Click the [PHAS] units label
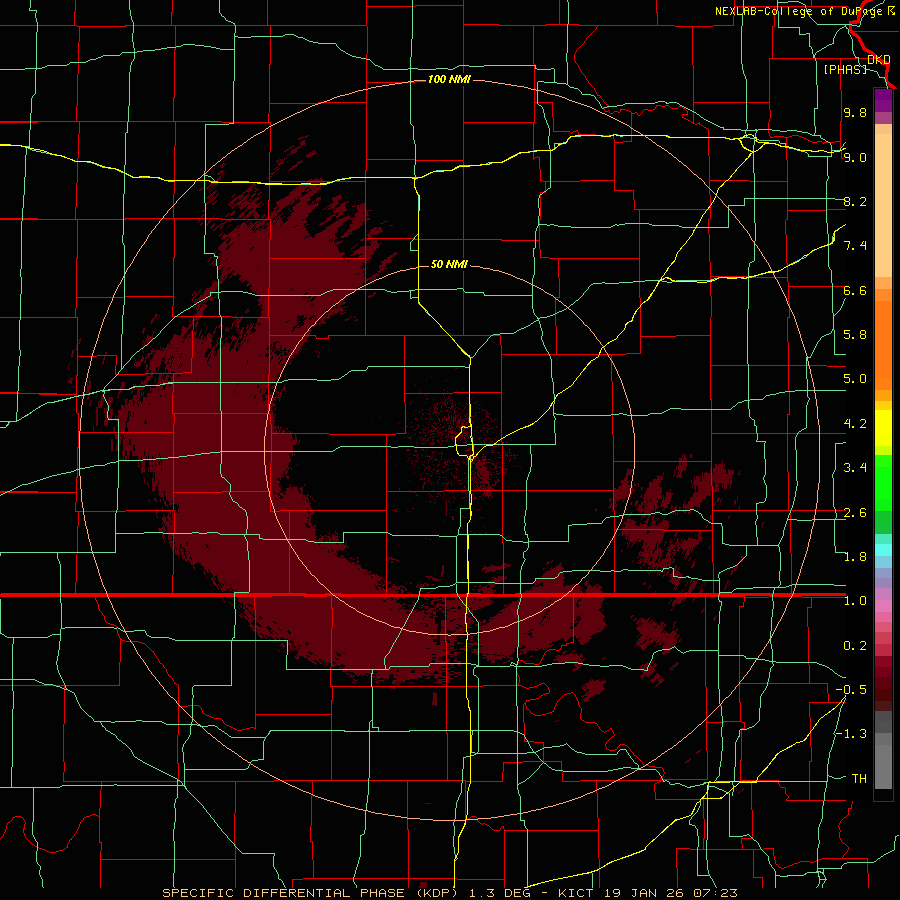 845,69
